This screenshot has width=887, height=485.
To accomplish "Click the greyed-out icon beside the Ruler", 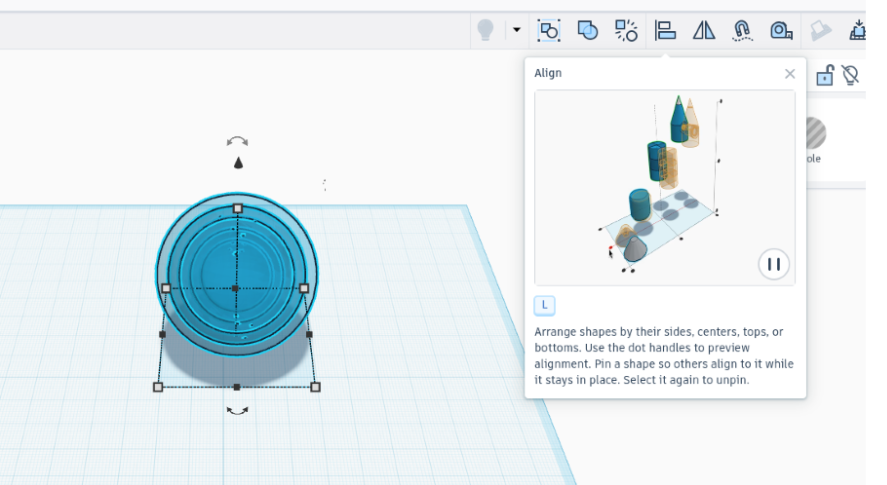I will (820, 31).
